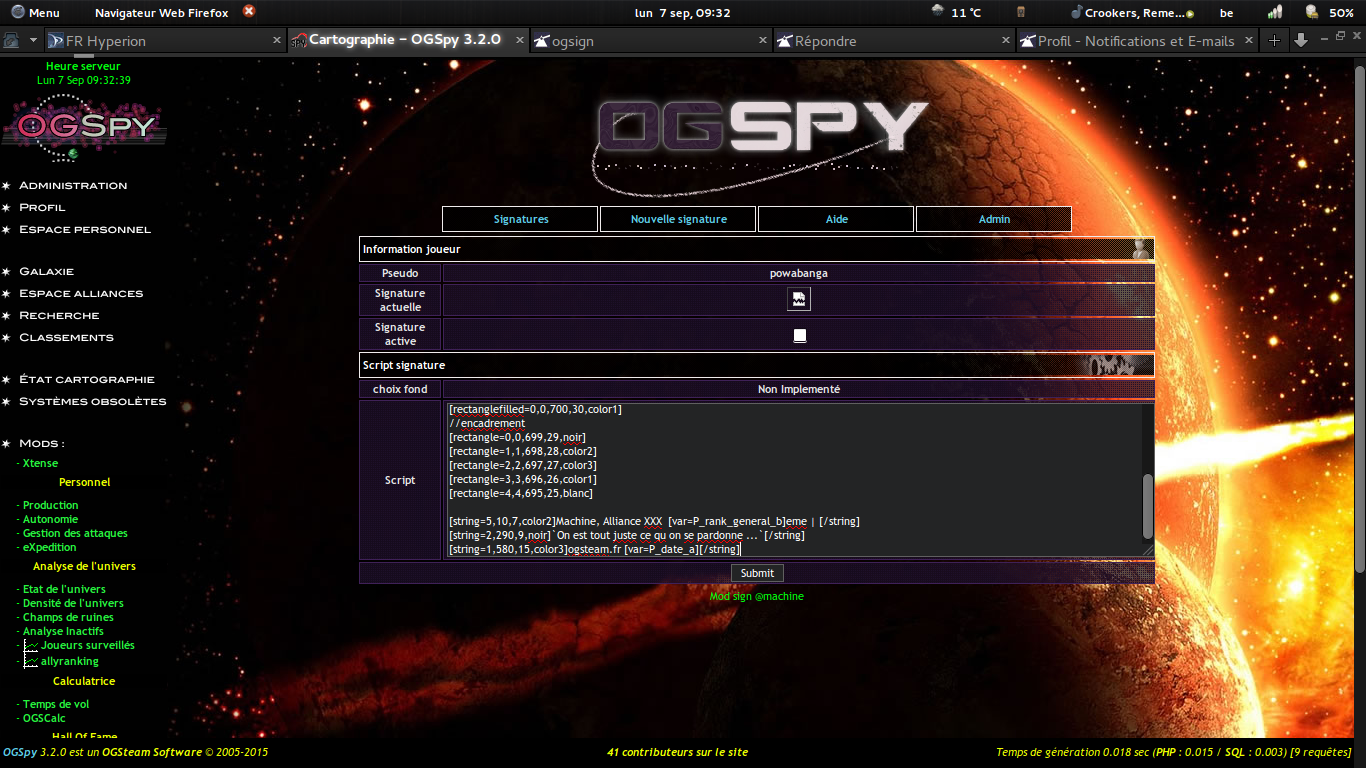Open the Signatures menu tab

[x=520, y=219]
